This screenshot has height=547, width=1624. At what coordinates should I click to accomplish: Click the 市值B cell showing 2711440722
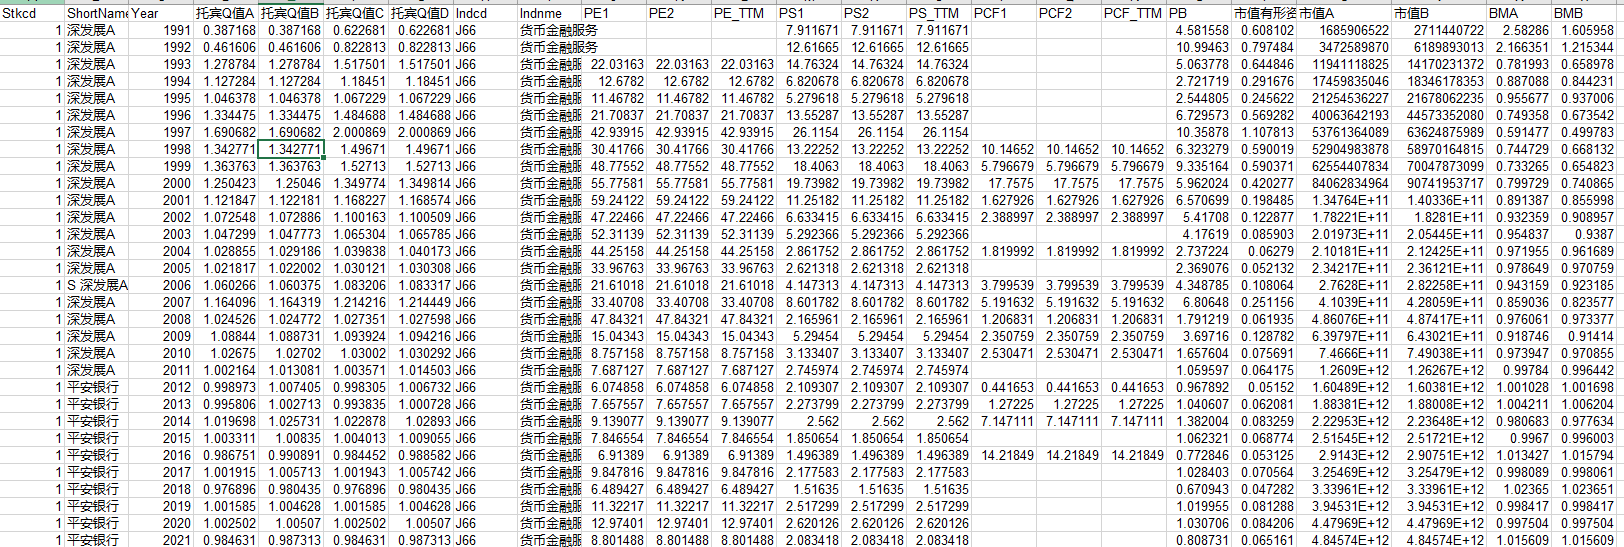click(1438, 30)
